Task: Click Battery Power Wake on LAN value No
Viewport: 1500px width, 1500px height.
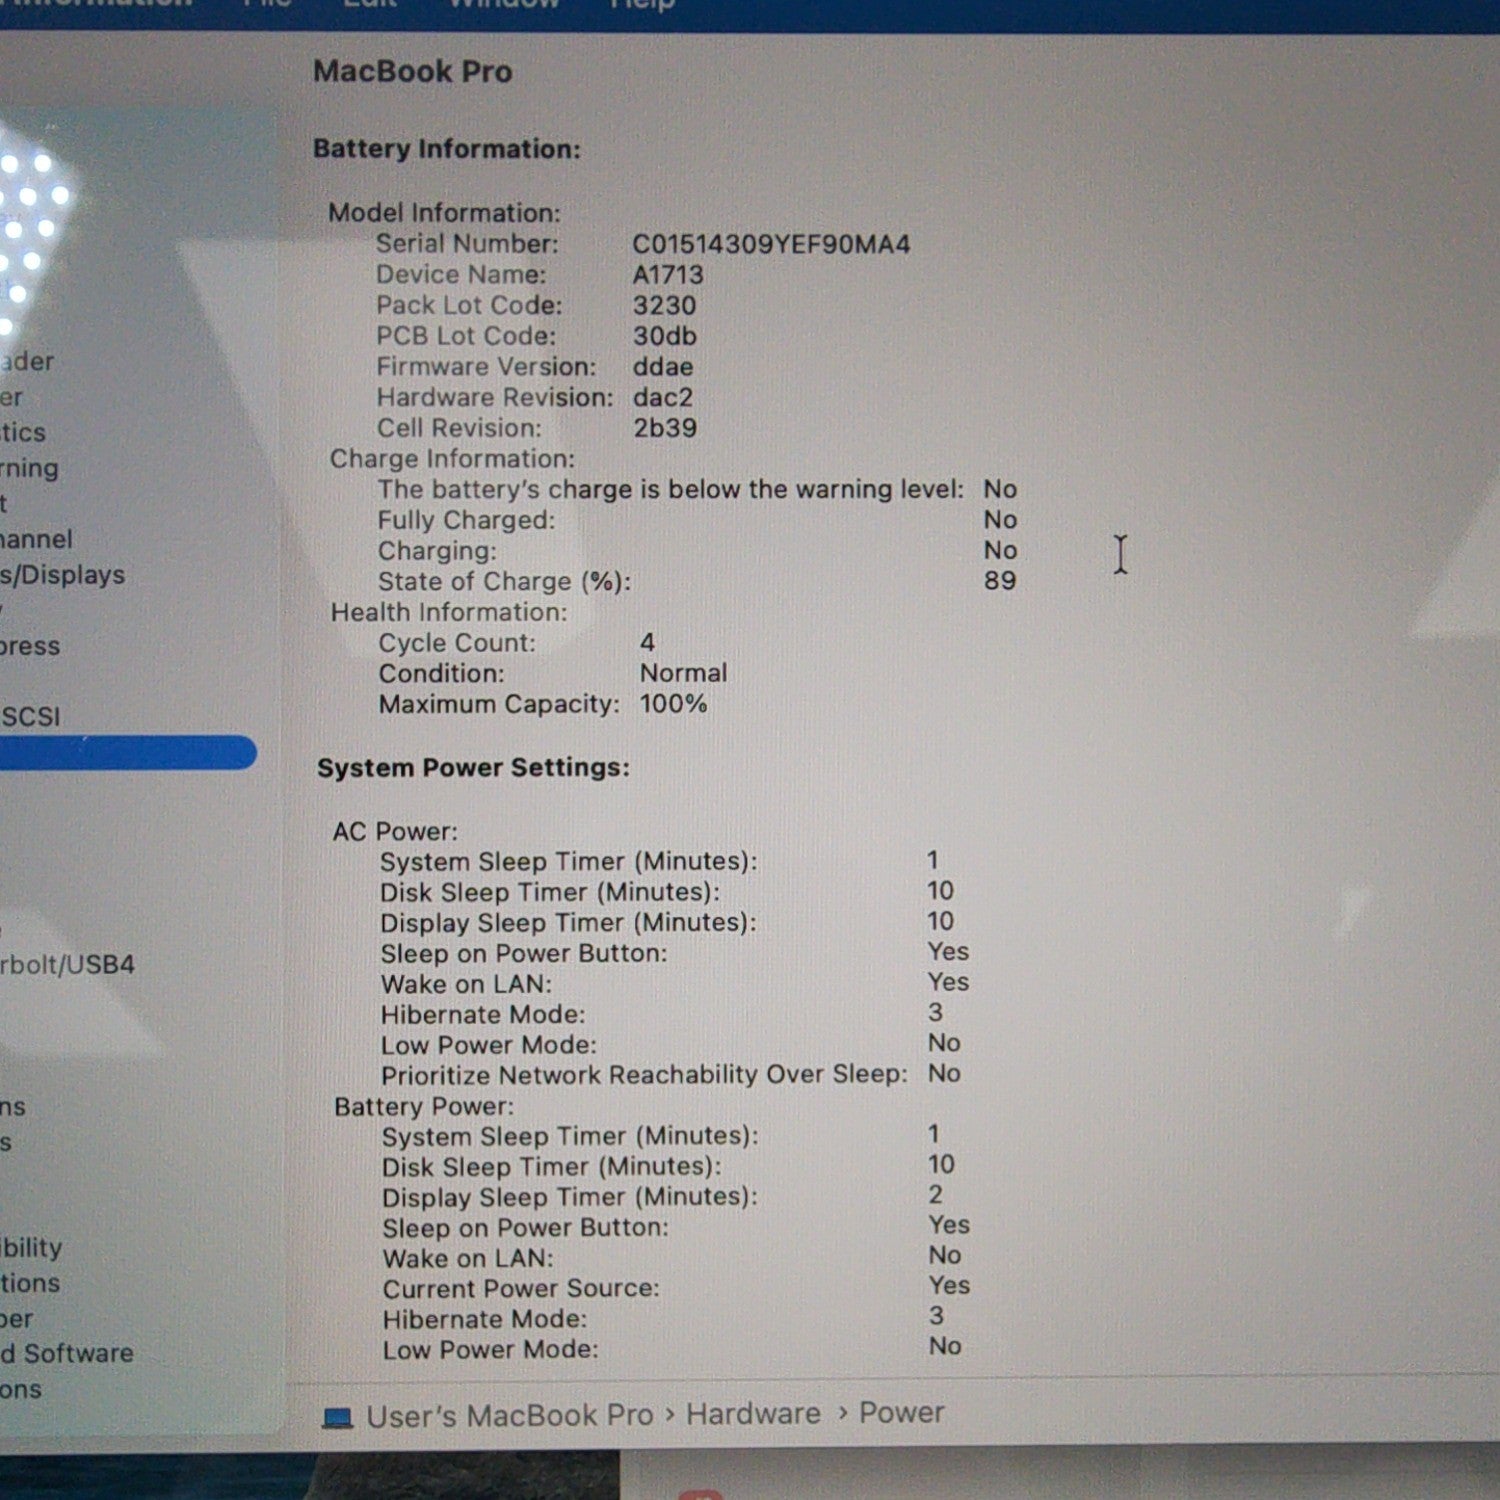Action: click(945, 1255)
